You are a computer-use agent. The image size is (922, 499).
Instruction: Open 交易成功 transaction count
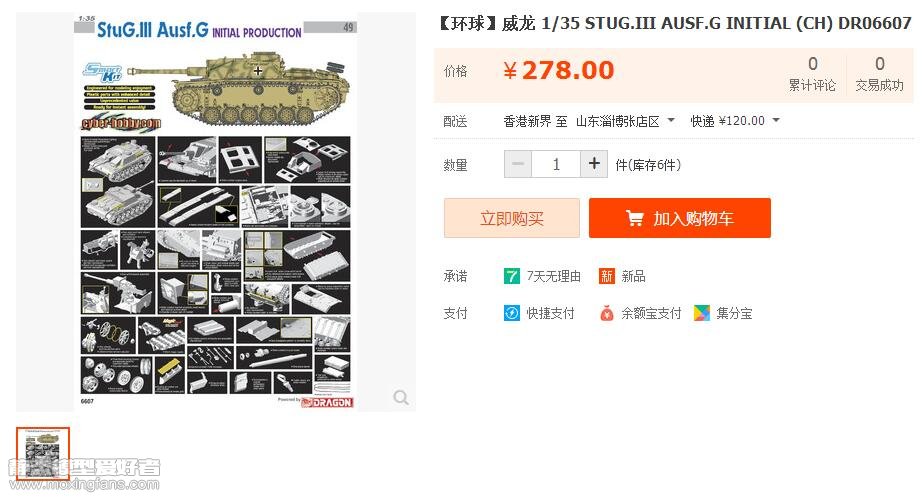click(x=879, y=74)
